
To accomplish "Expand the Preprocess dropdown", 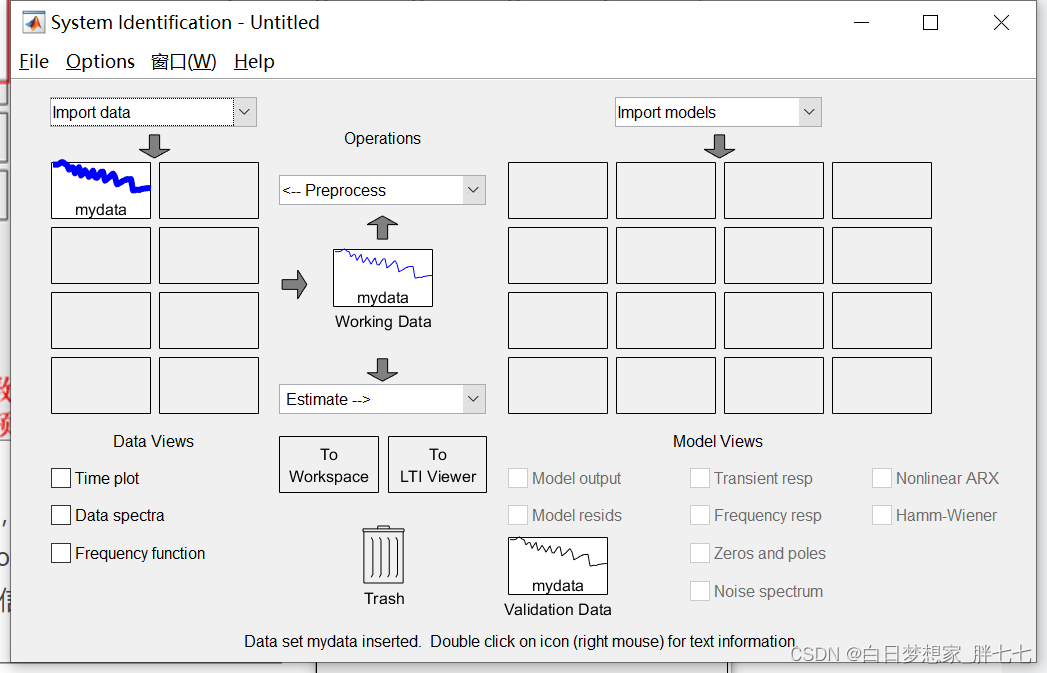I will [382, 190].
